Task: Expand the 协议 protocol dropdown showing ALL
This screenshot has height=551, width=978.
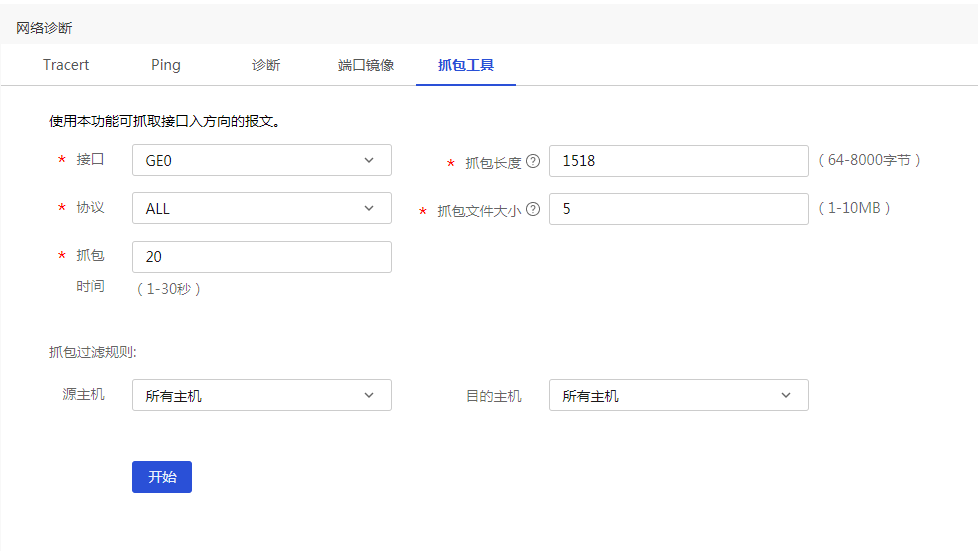Action: tap(262, 208)
